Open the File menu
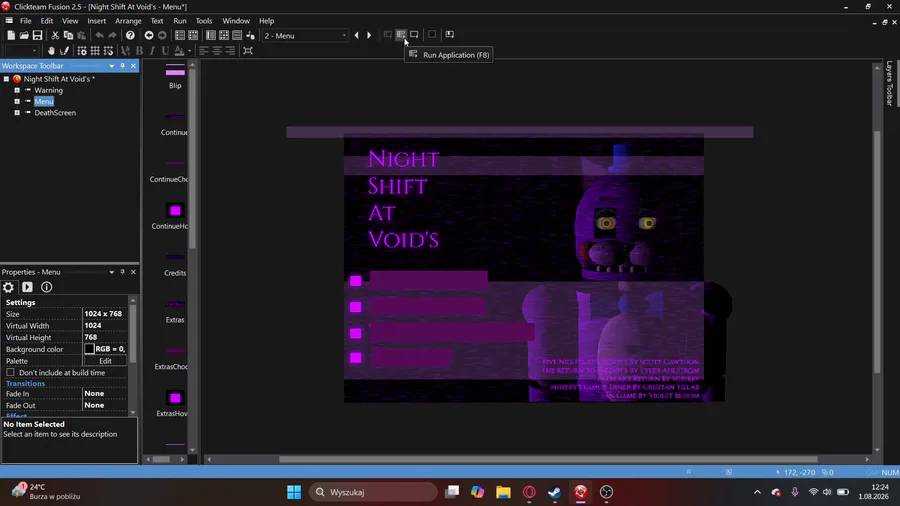Image resolution: width=900 pixels, height=506 pixels. click(x=26, y=21)
